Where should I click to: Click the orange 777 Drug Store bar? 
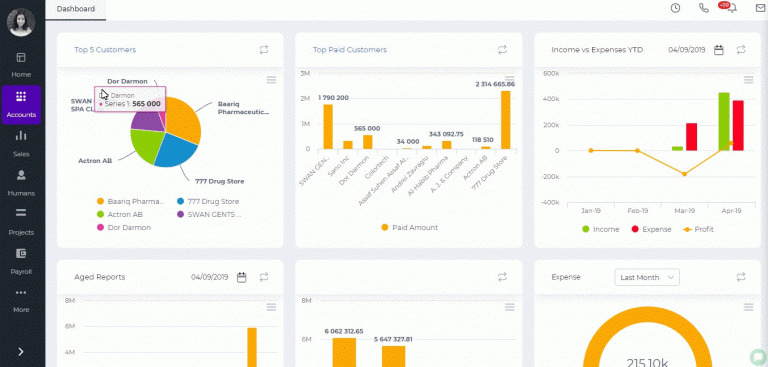(505, 120)
